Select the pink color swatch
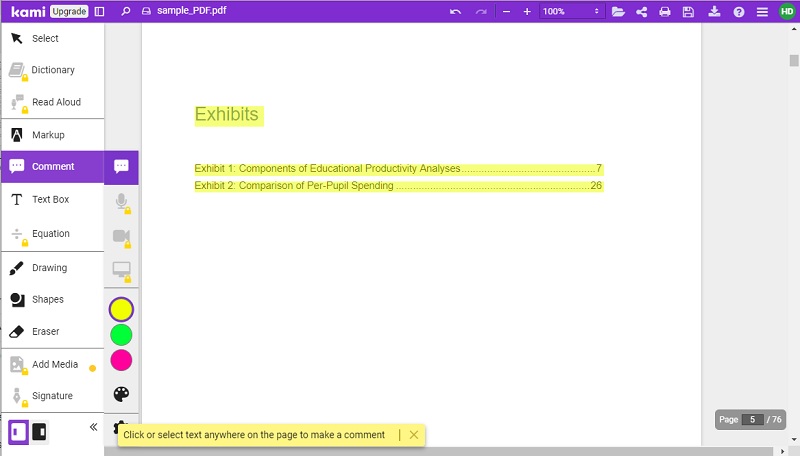Viewport: 800px width, 456px height. coord(121,361)
